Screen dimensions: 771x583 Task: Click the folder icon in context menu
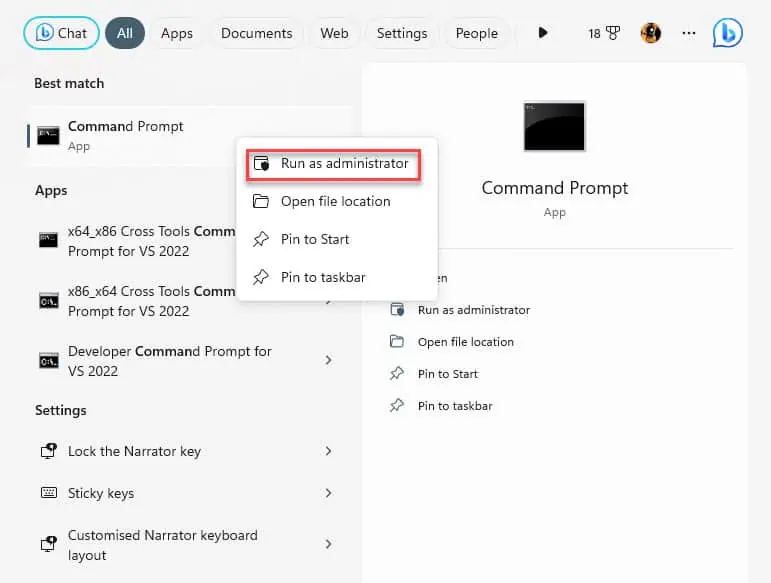(x=261, y=201)
